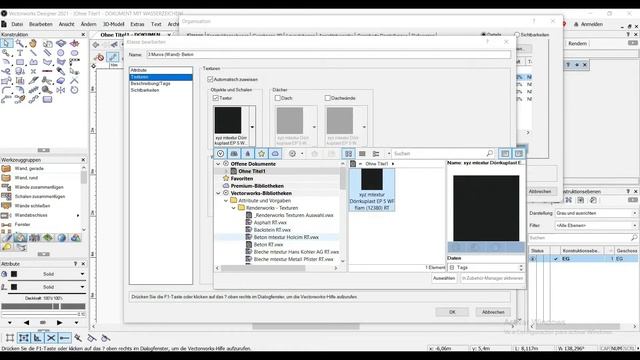This screenshot has width=640, height=360.
Task: Select the light bulb tool set icon
Action: [x=7, y=247]
